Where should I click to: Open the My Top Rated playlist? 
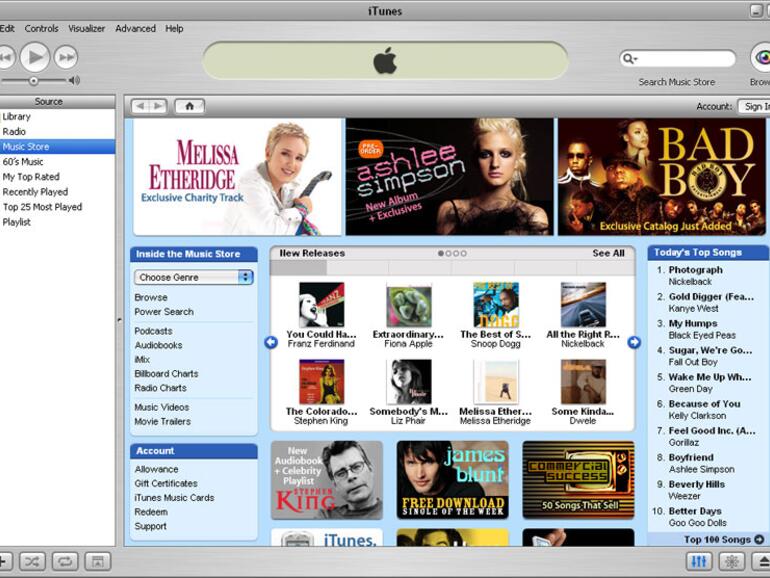[57, 177]
